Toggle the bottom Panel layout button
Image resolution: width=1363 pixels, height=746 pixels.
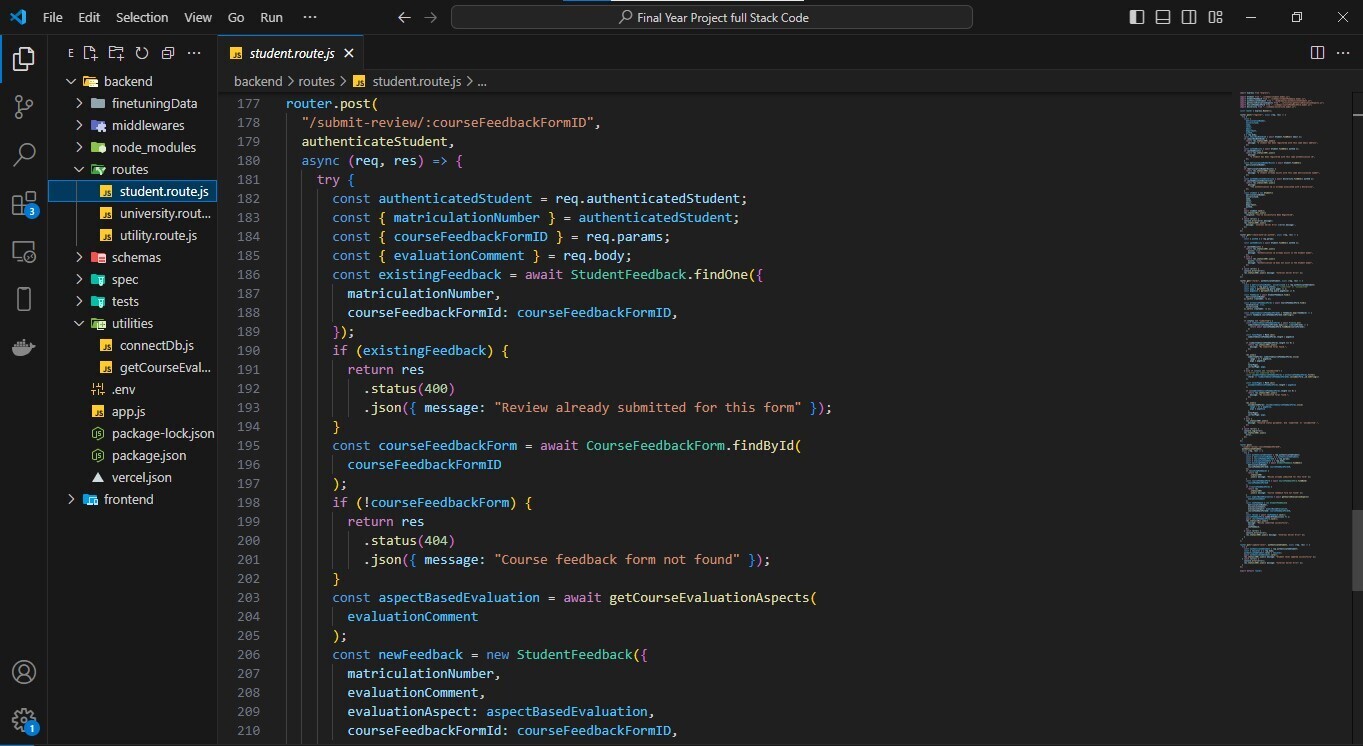click(x=1163, y=17)
